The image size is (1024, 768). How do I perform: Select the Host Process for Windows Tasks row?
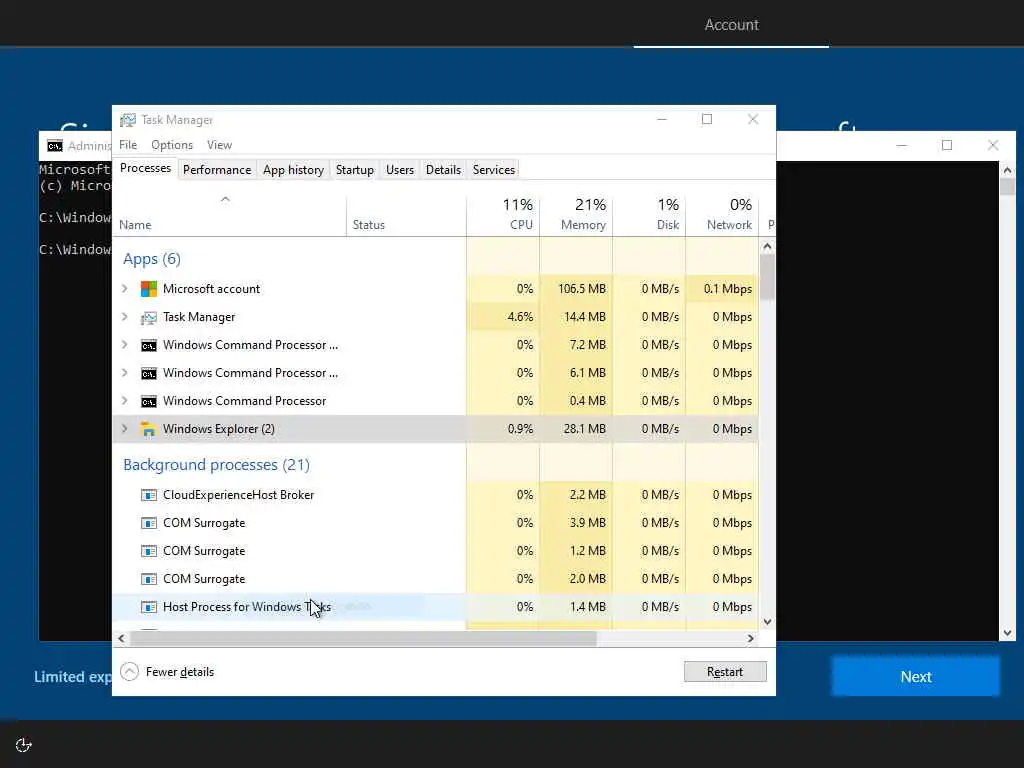click(436, 607)
